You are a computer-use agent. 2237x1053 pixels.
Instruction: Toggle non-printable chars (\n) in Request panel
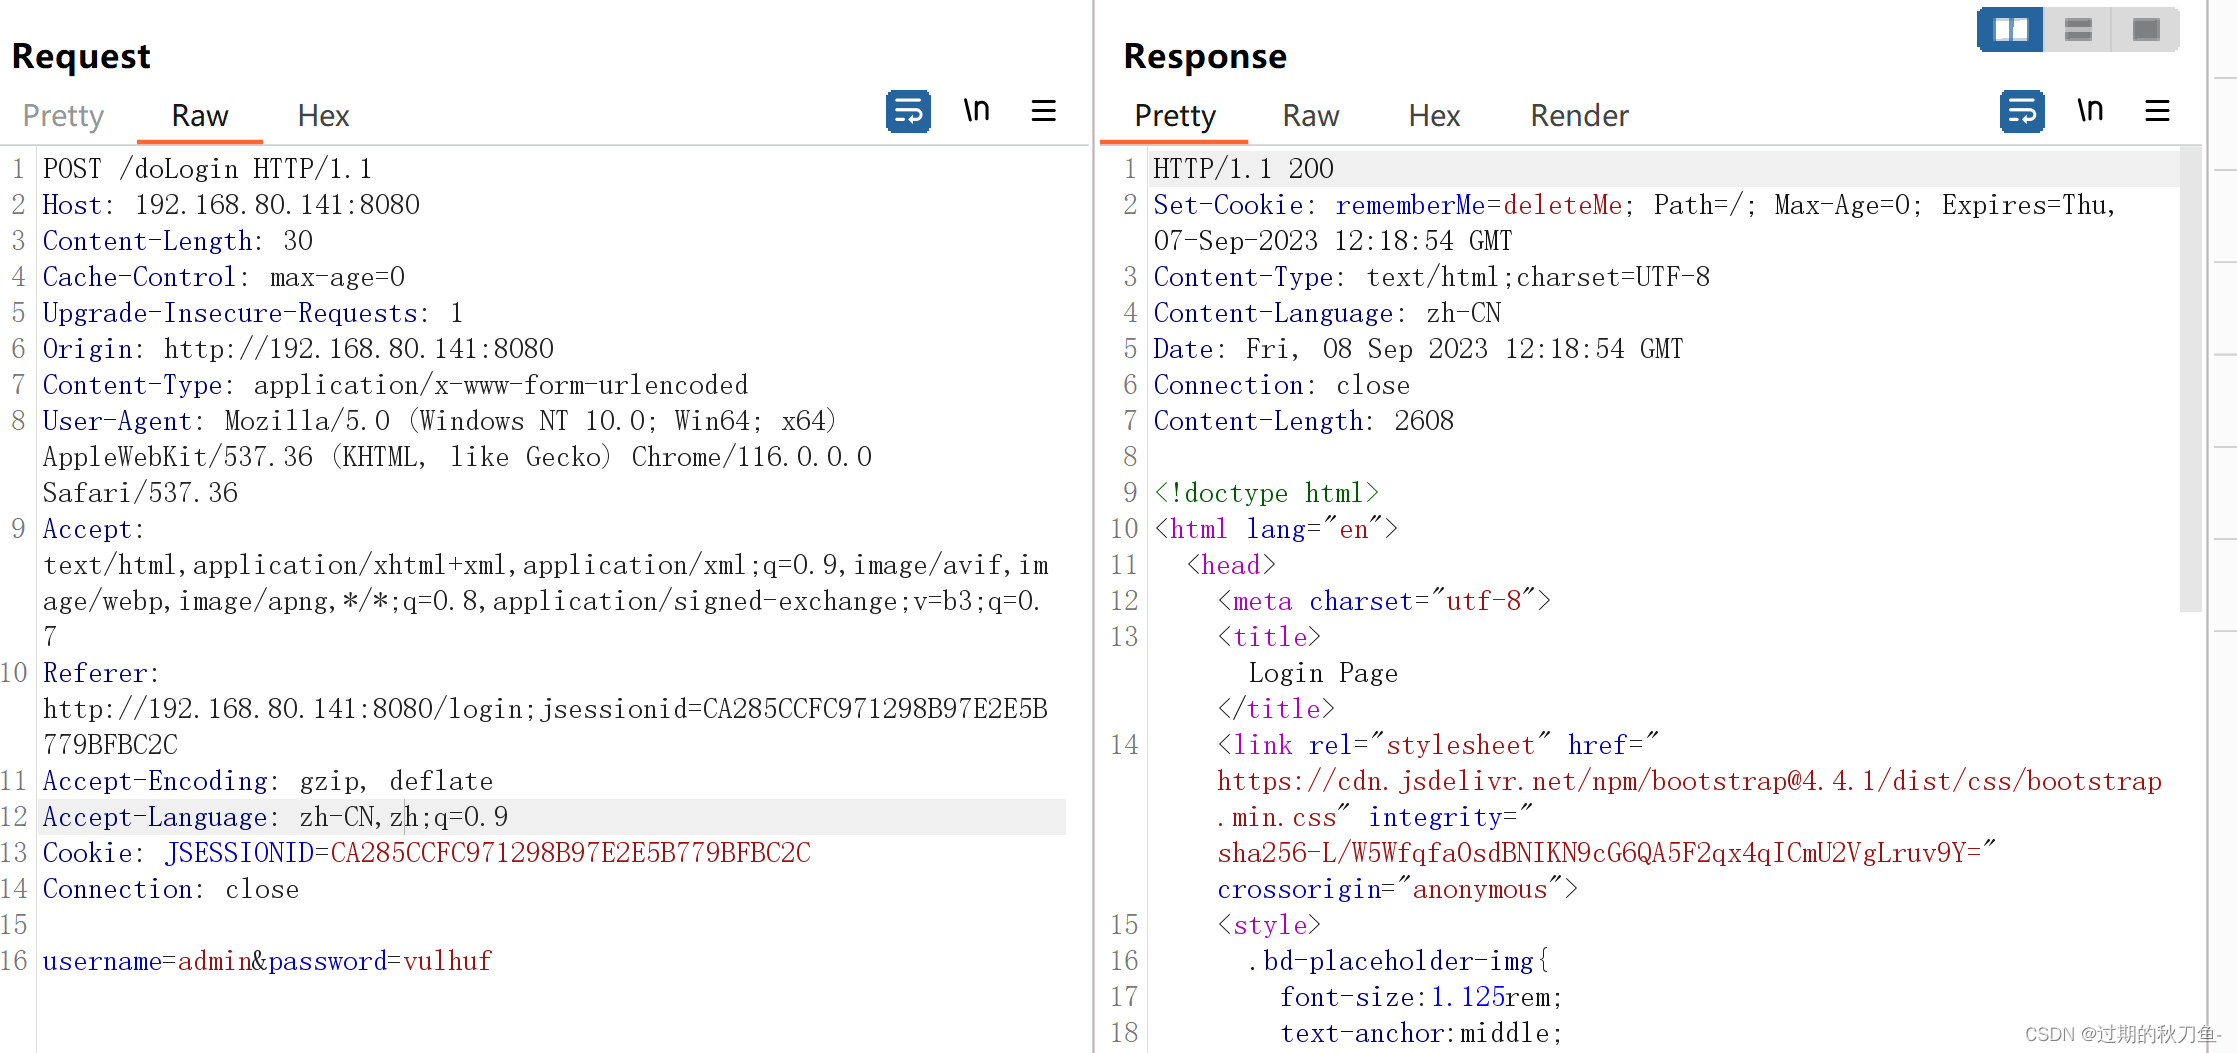click(976, 111)
